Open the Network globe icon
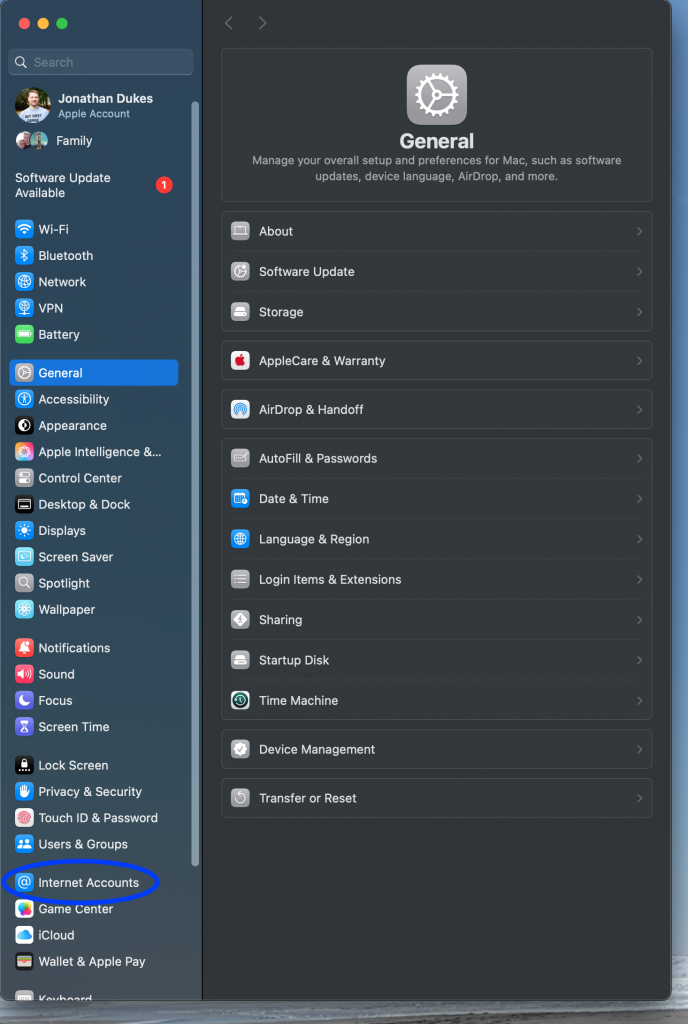 [24, 281]
